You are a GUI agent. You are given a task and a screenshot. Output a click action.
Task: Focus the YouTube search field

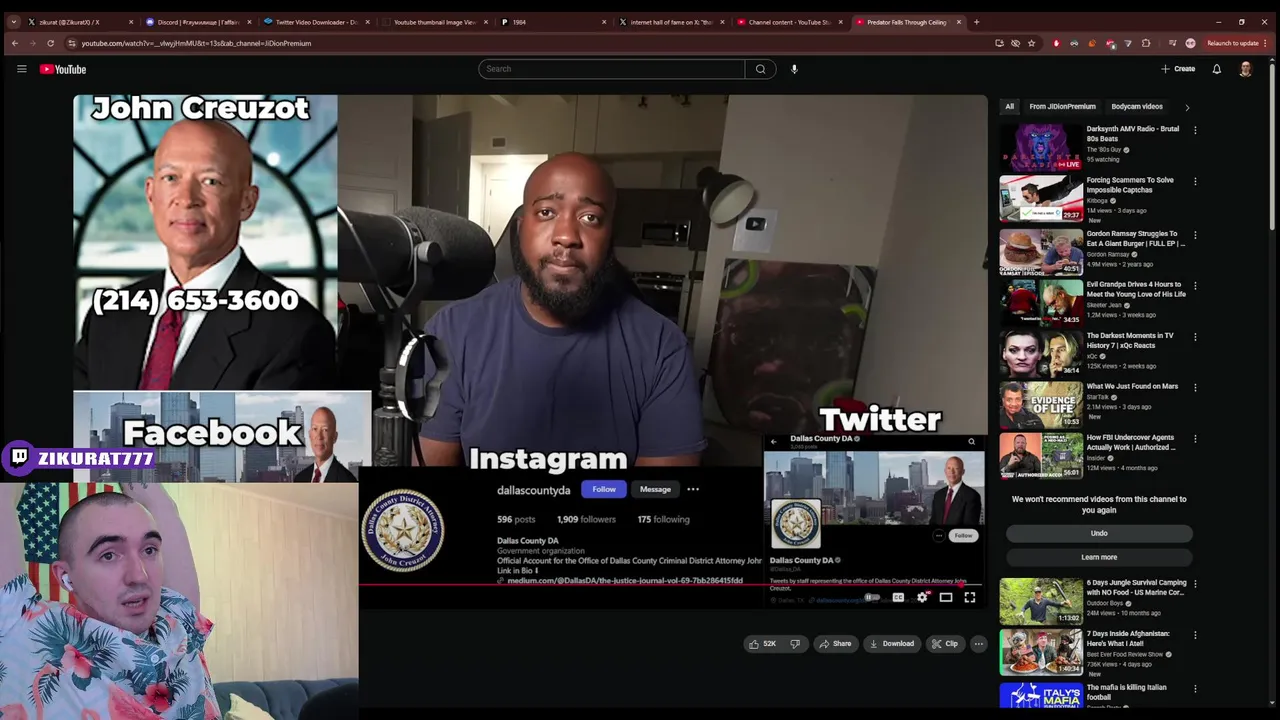(x=611, y=69)
